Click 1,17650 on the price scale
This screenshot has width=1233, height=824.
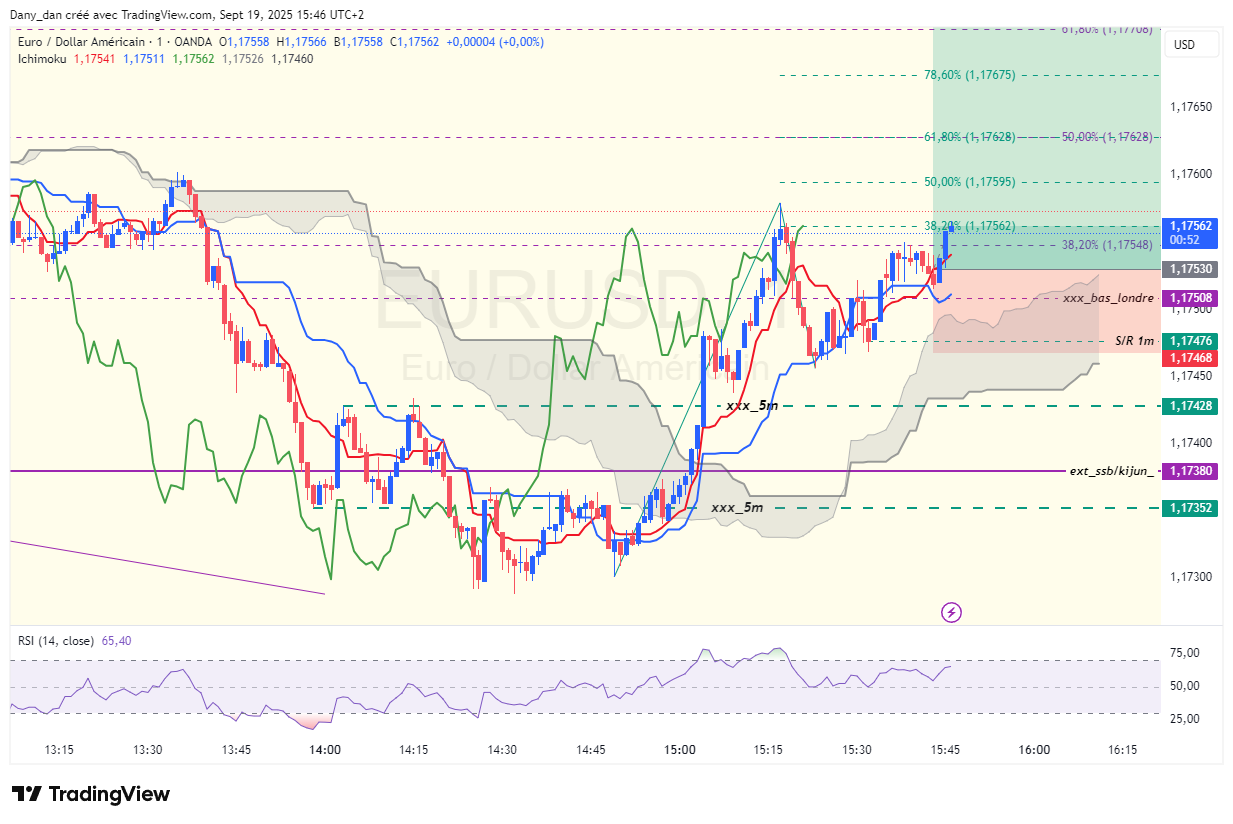(x=1191, y=107)
